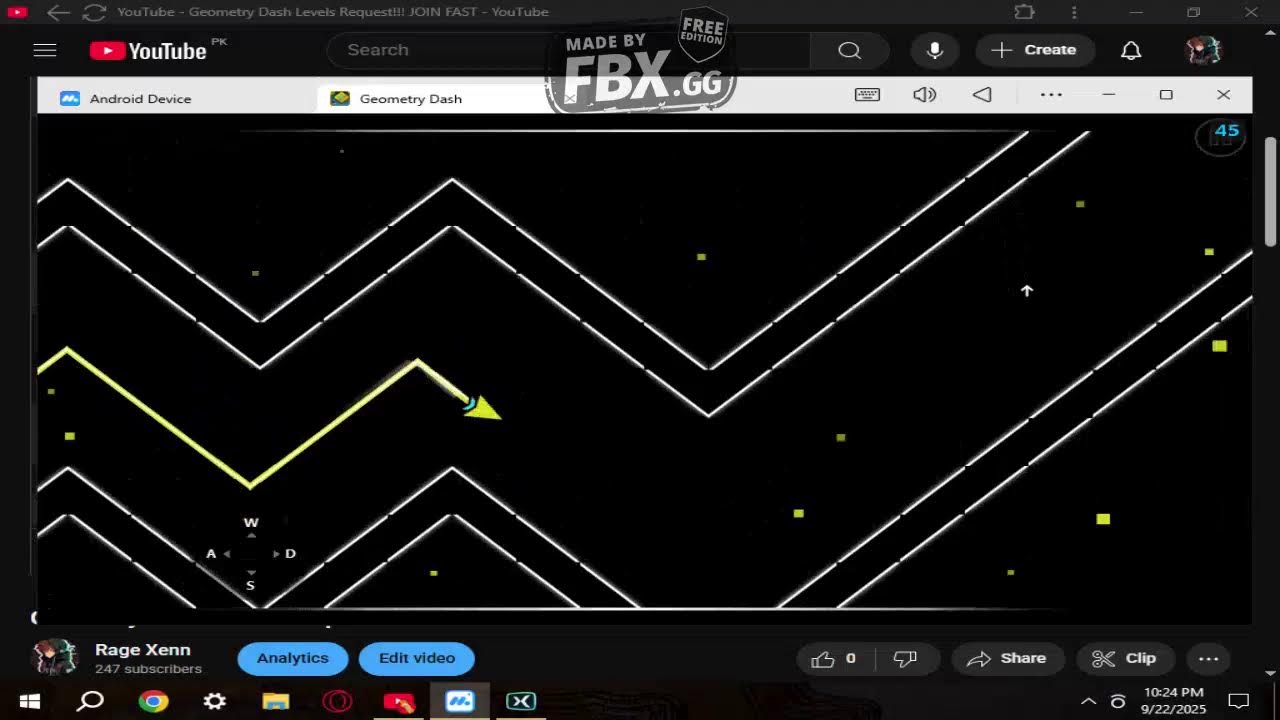Viewport: 1280px width, 720px height.
Task: Open the red app icon beside Opera
Action: click(x=399, y=701)
